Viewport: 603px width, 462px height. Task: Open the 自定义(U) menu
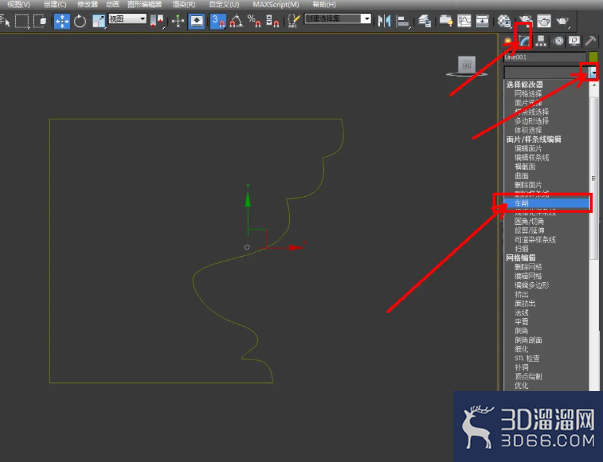tap(224, 5)
